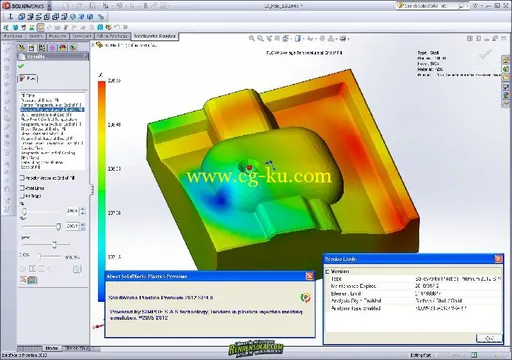
Task: Click the Min slider handle
Action: pos(24,211)
